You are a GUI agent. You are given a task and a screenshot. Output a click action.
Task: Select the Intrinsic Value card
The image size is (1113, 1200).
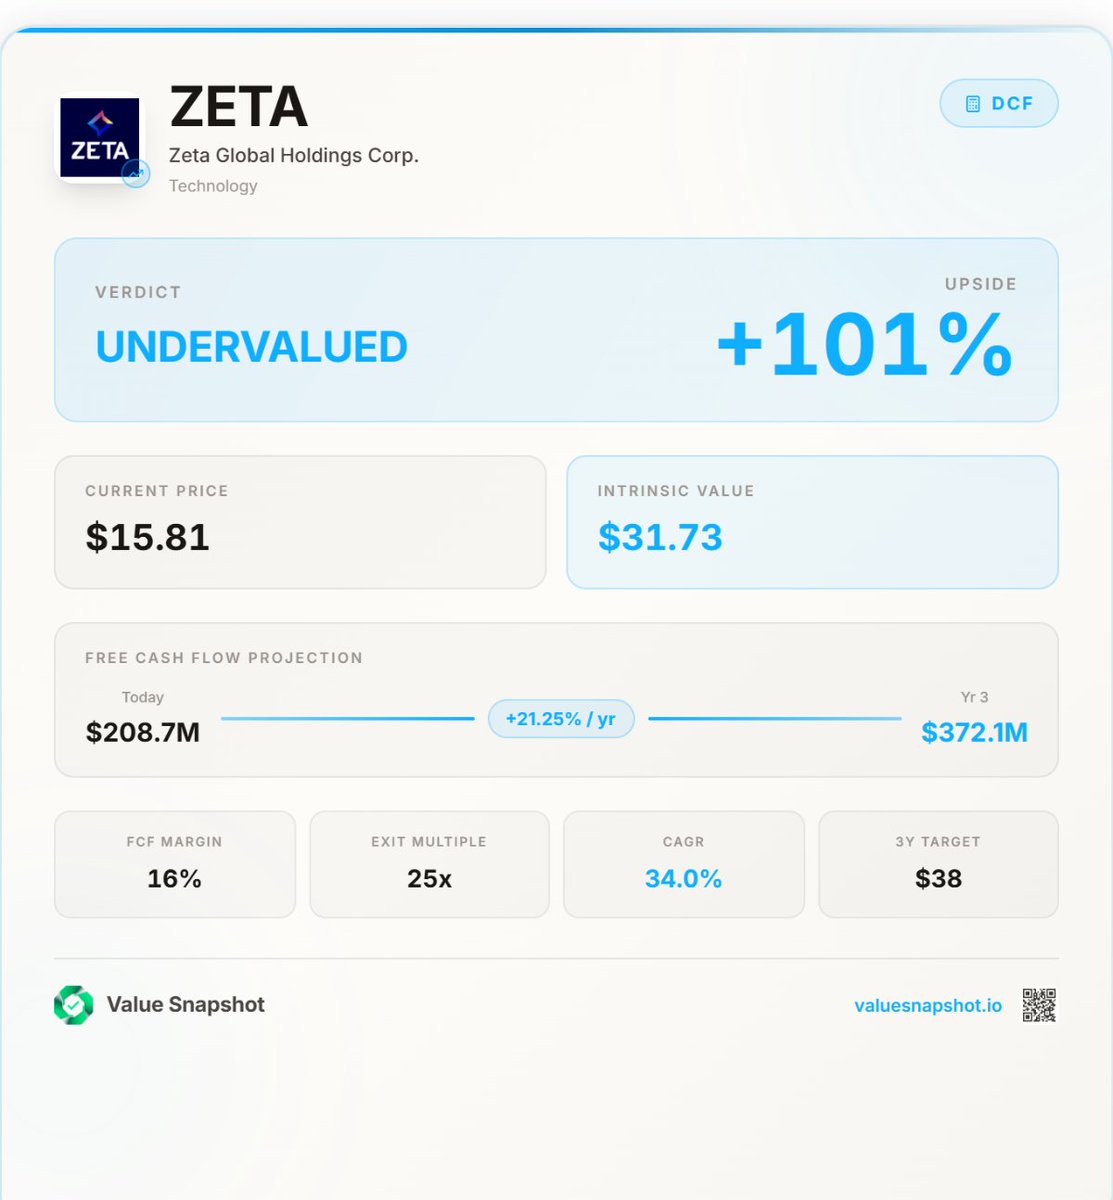click(812, 522)
